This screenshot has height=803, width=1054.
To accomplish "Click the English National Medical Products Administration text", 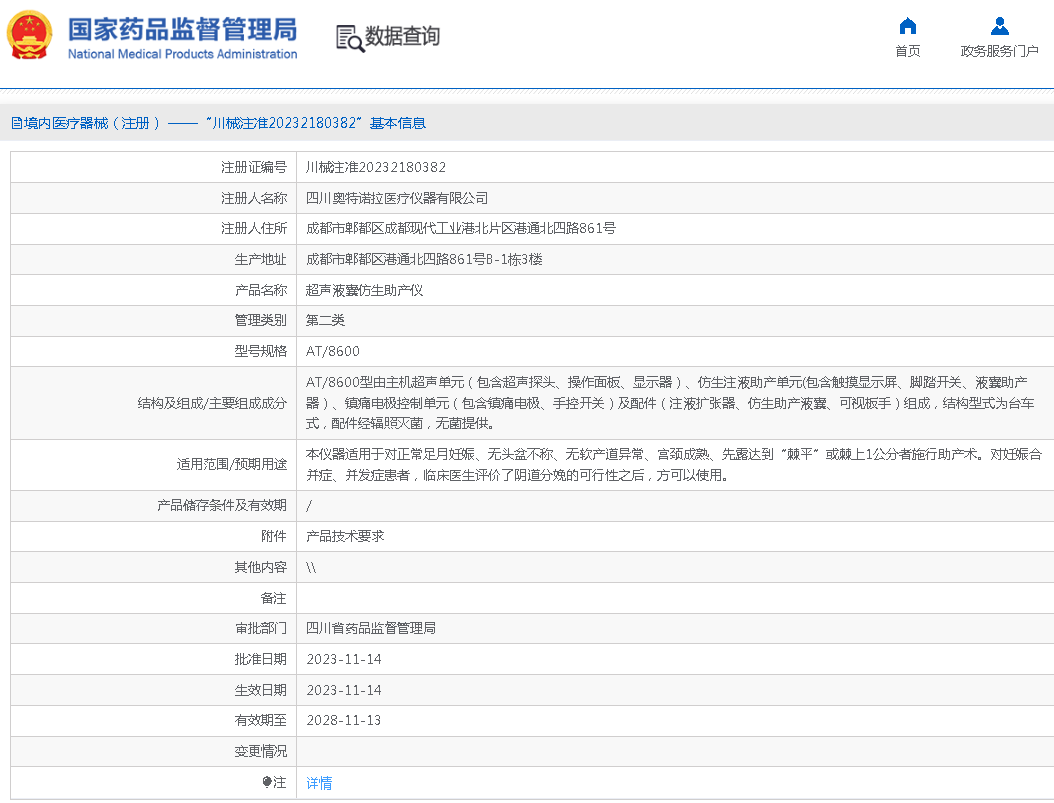I will click(x=182, y=54).
